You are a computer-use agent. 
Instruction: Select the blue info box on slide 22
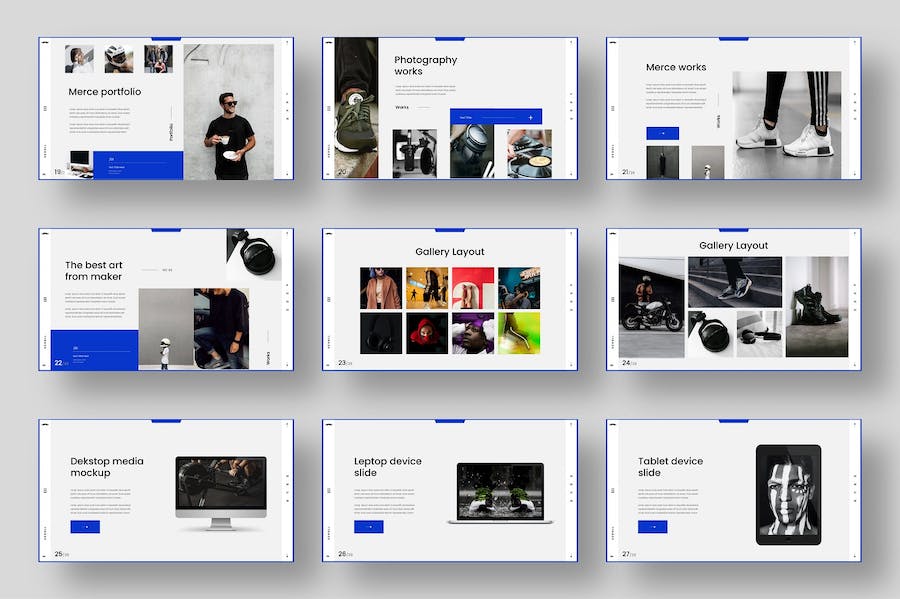tap(94, 350)
